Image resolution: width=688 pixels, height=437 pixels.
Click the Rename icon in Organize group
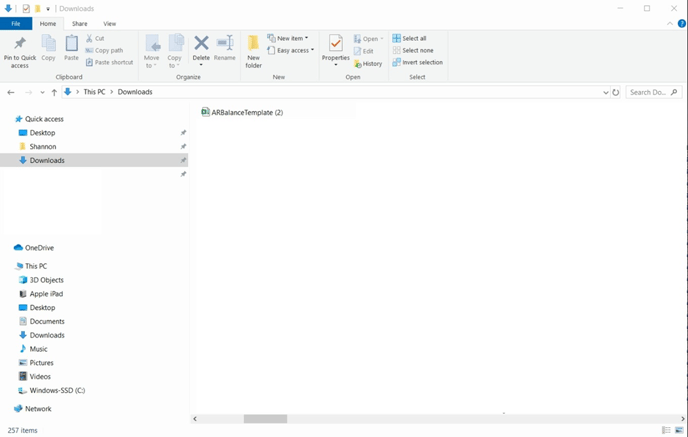[225, 48]
